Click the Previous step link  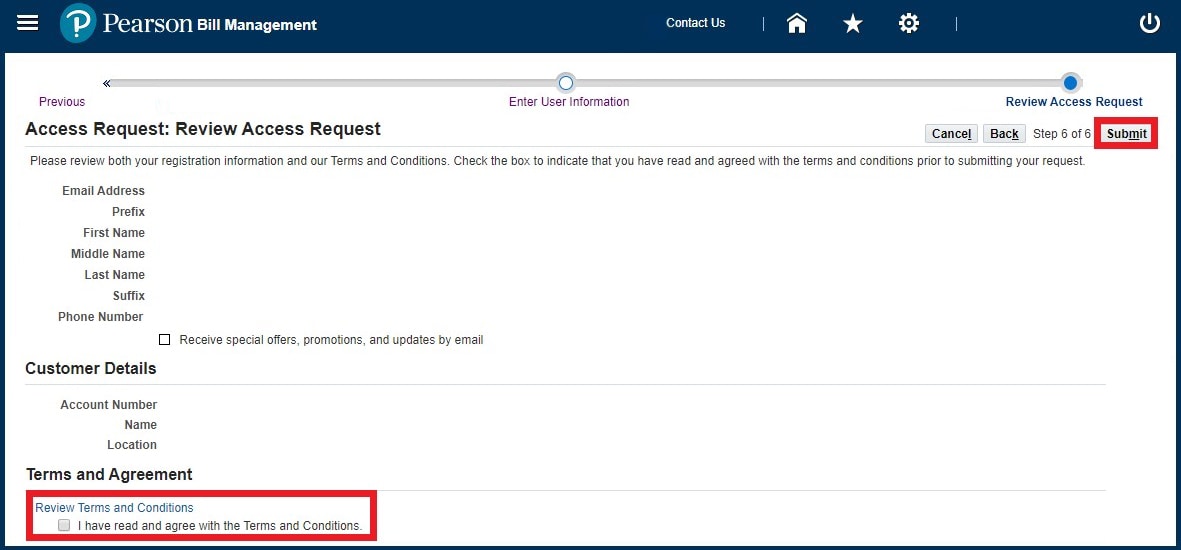pos(62,102)
